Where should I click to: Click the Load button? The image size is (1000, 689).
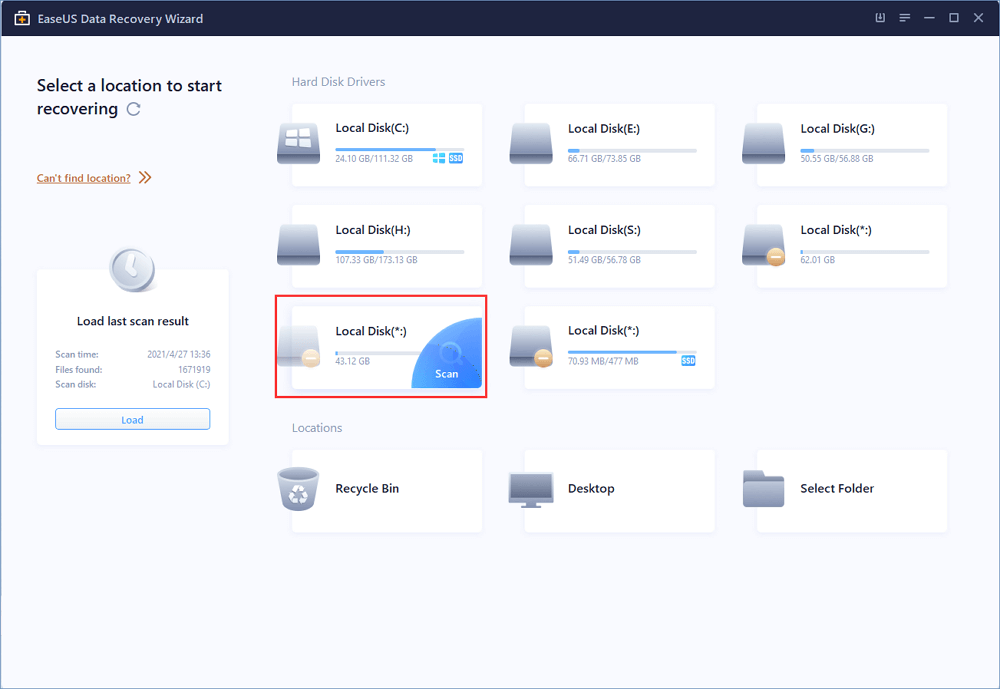coord(133,419)
